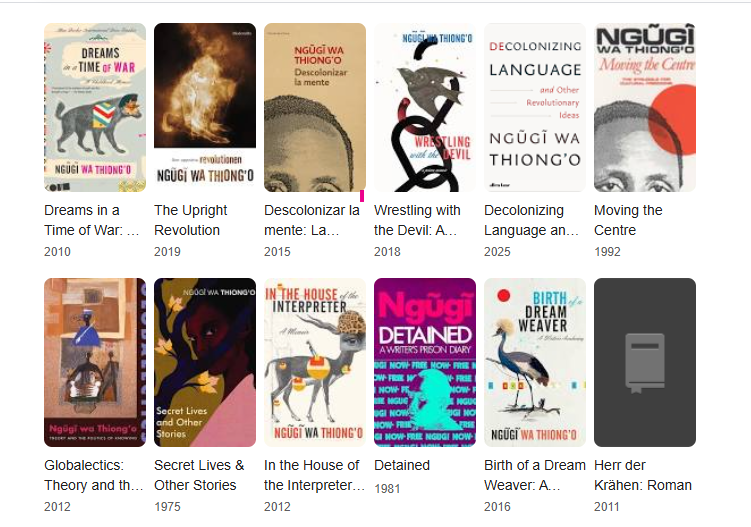Click the placeholder book icon for Herr der Krähen
Image resolution: width=751 pixels, height=527 pixels.
(x=645, y=363)
